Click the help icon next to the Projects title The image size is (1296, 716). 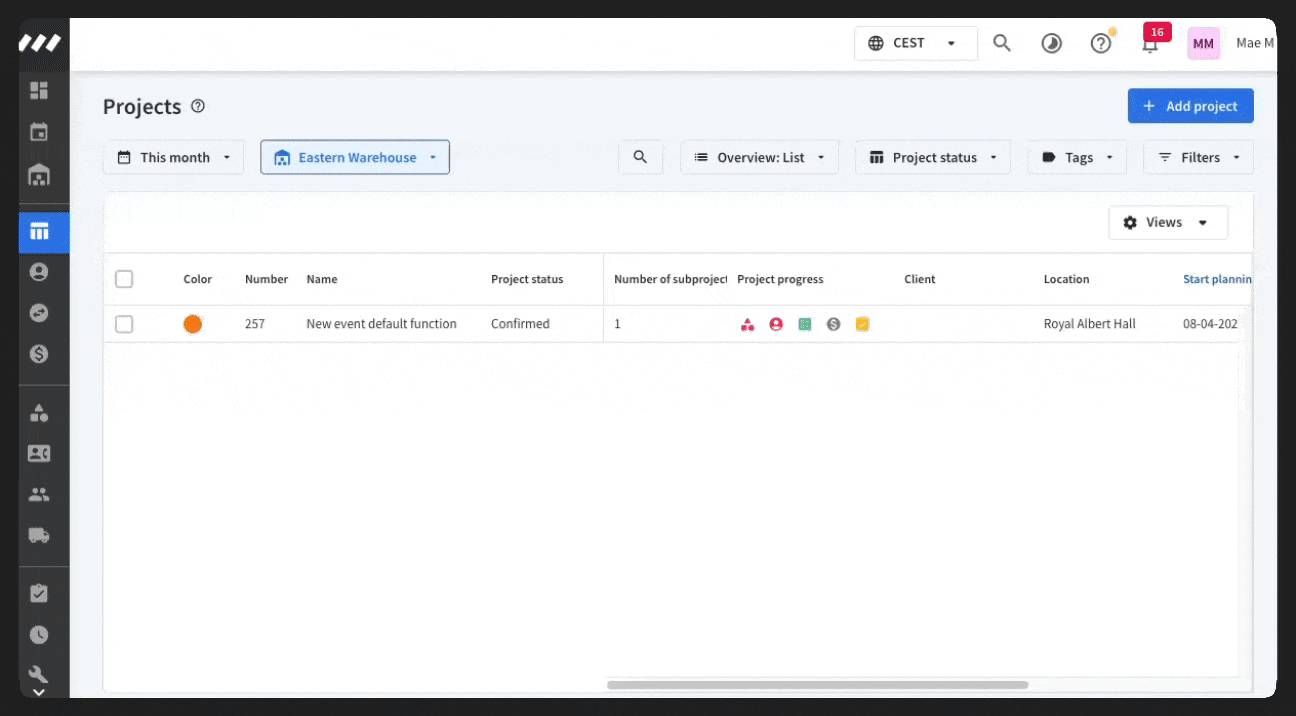point(198,106)
